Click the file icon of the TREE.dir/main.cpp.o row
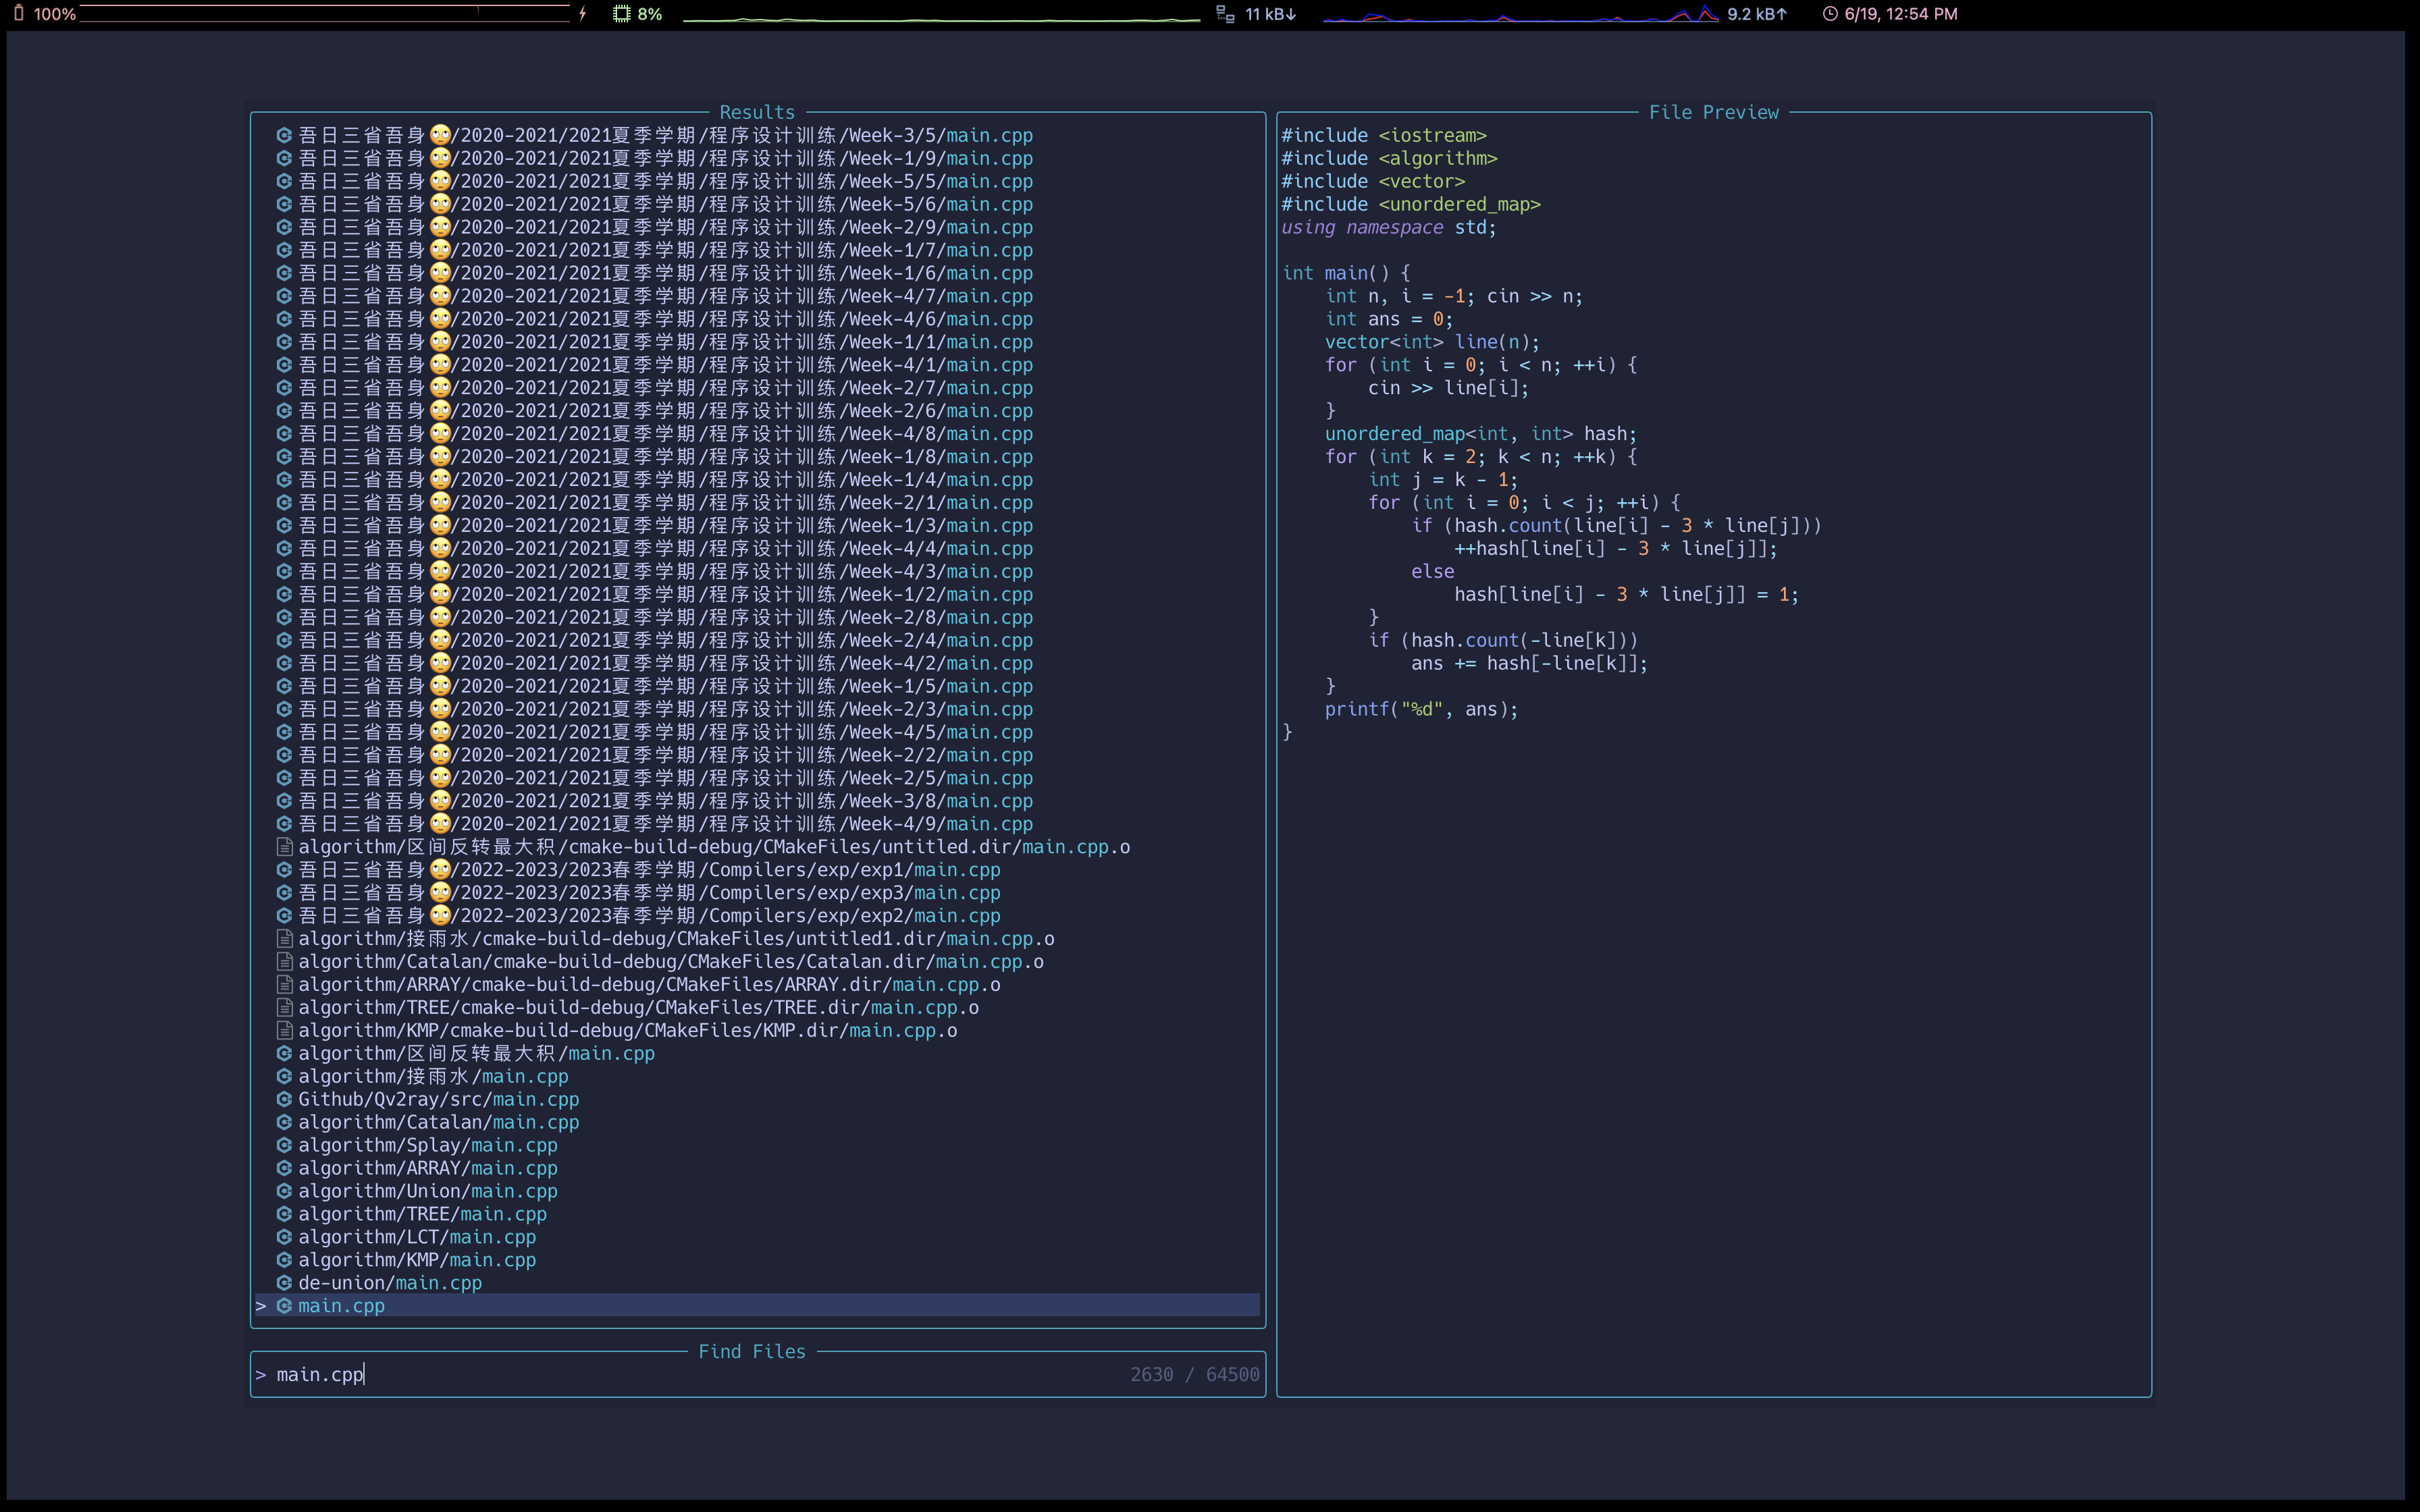This screenshot has width=2420, height=1512. pos(284,1008)
